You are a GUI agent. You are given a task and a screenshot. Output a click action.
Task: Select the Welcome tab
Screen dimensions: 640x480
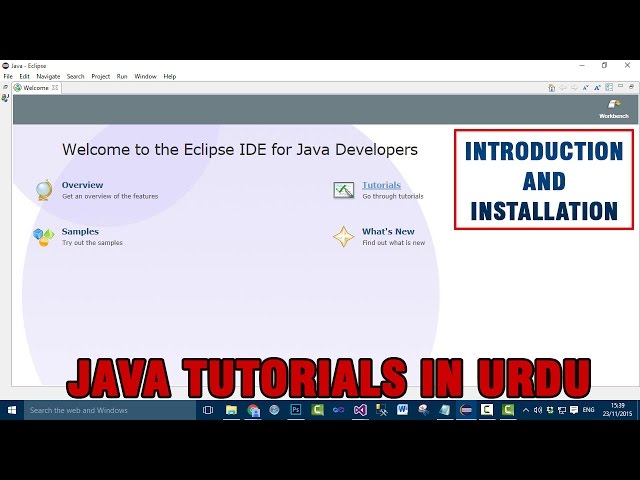tap(36, 88)
